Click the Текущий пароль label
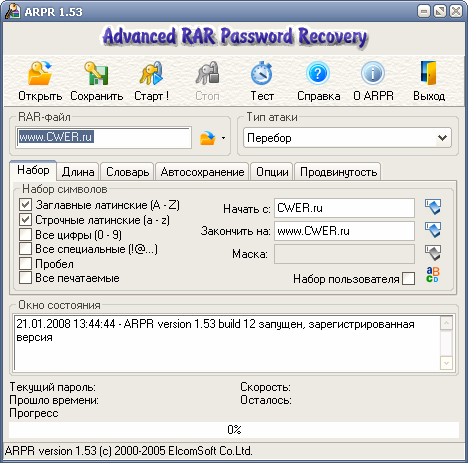 (x=52, y=387)
